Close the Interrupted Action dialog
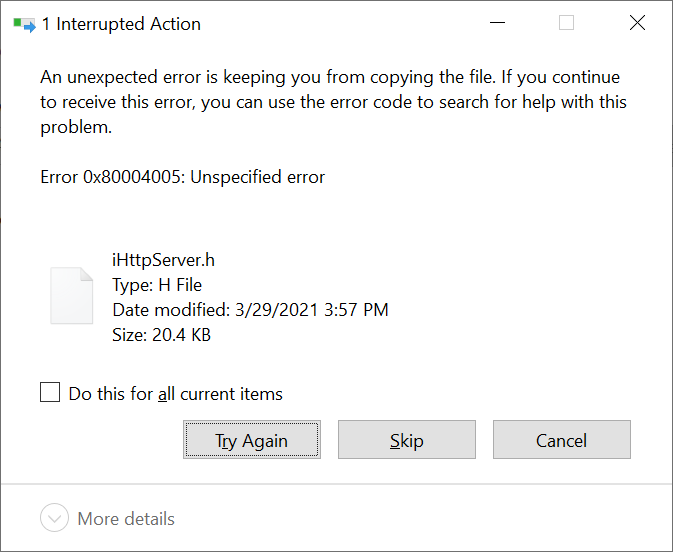Viewport: 673px width, 552px height. [637, 23]
